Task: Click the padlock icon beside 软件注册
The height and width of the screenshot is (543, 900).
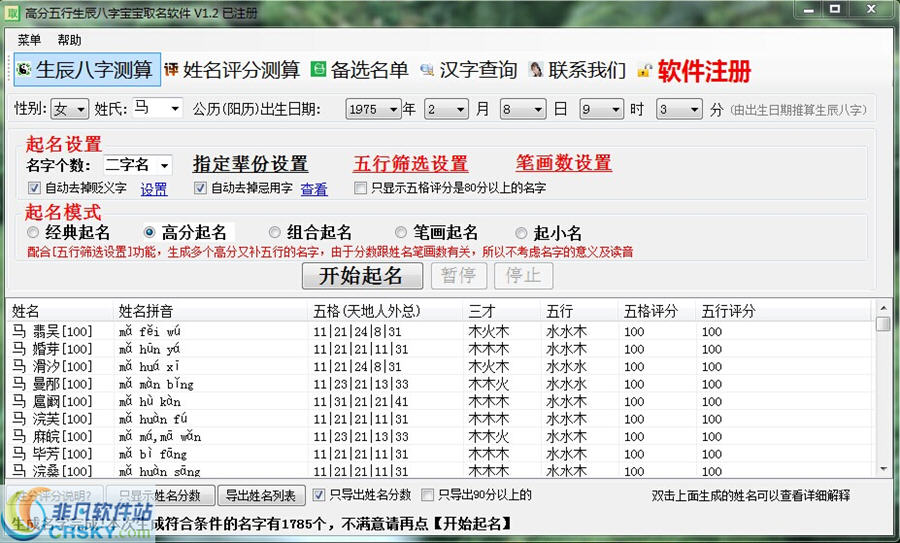Action: pos(645,70)
